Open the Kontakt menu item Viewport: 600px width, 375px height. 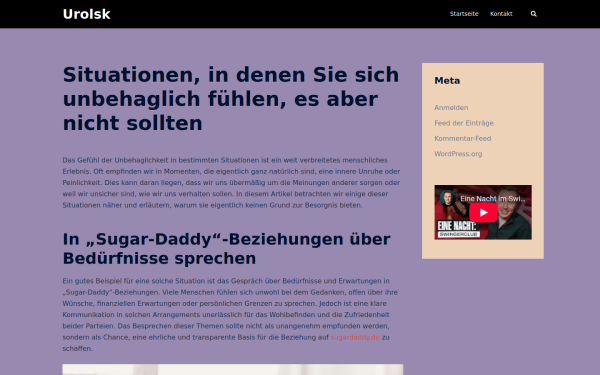point(501,14)
